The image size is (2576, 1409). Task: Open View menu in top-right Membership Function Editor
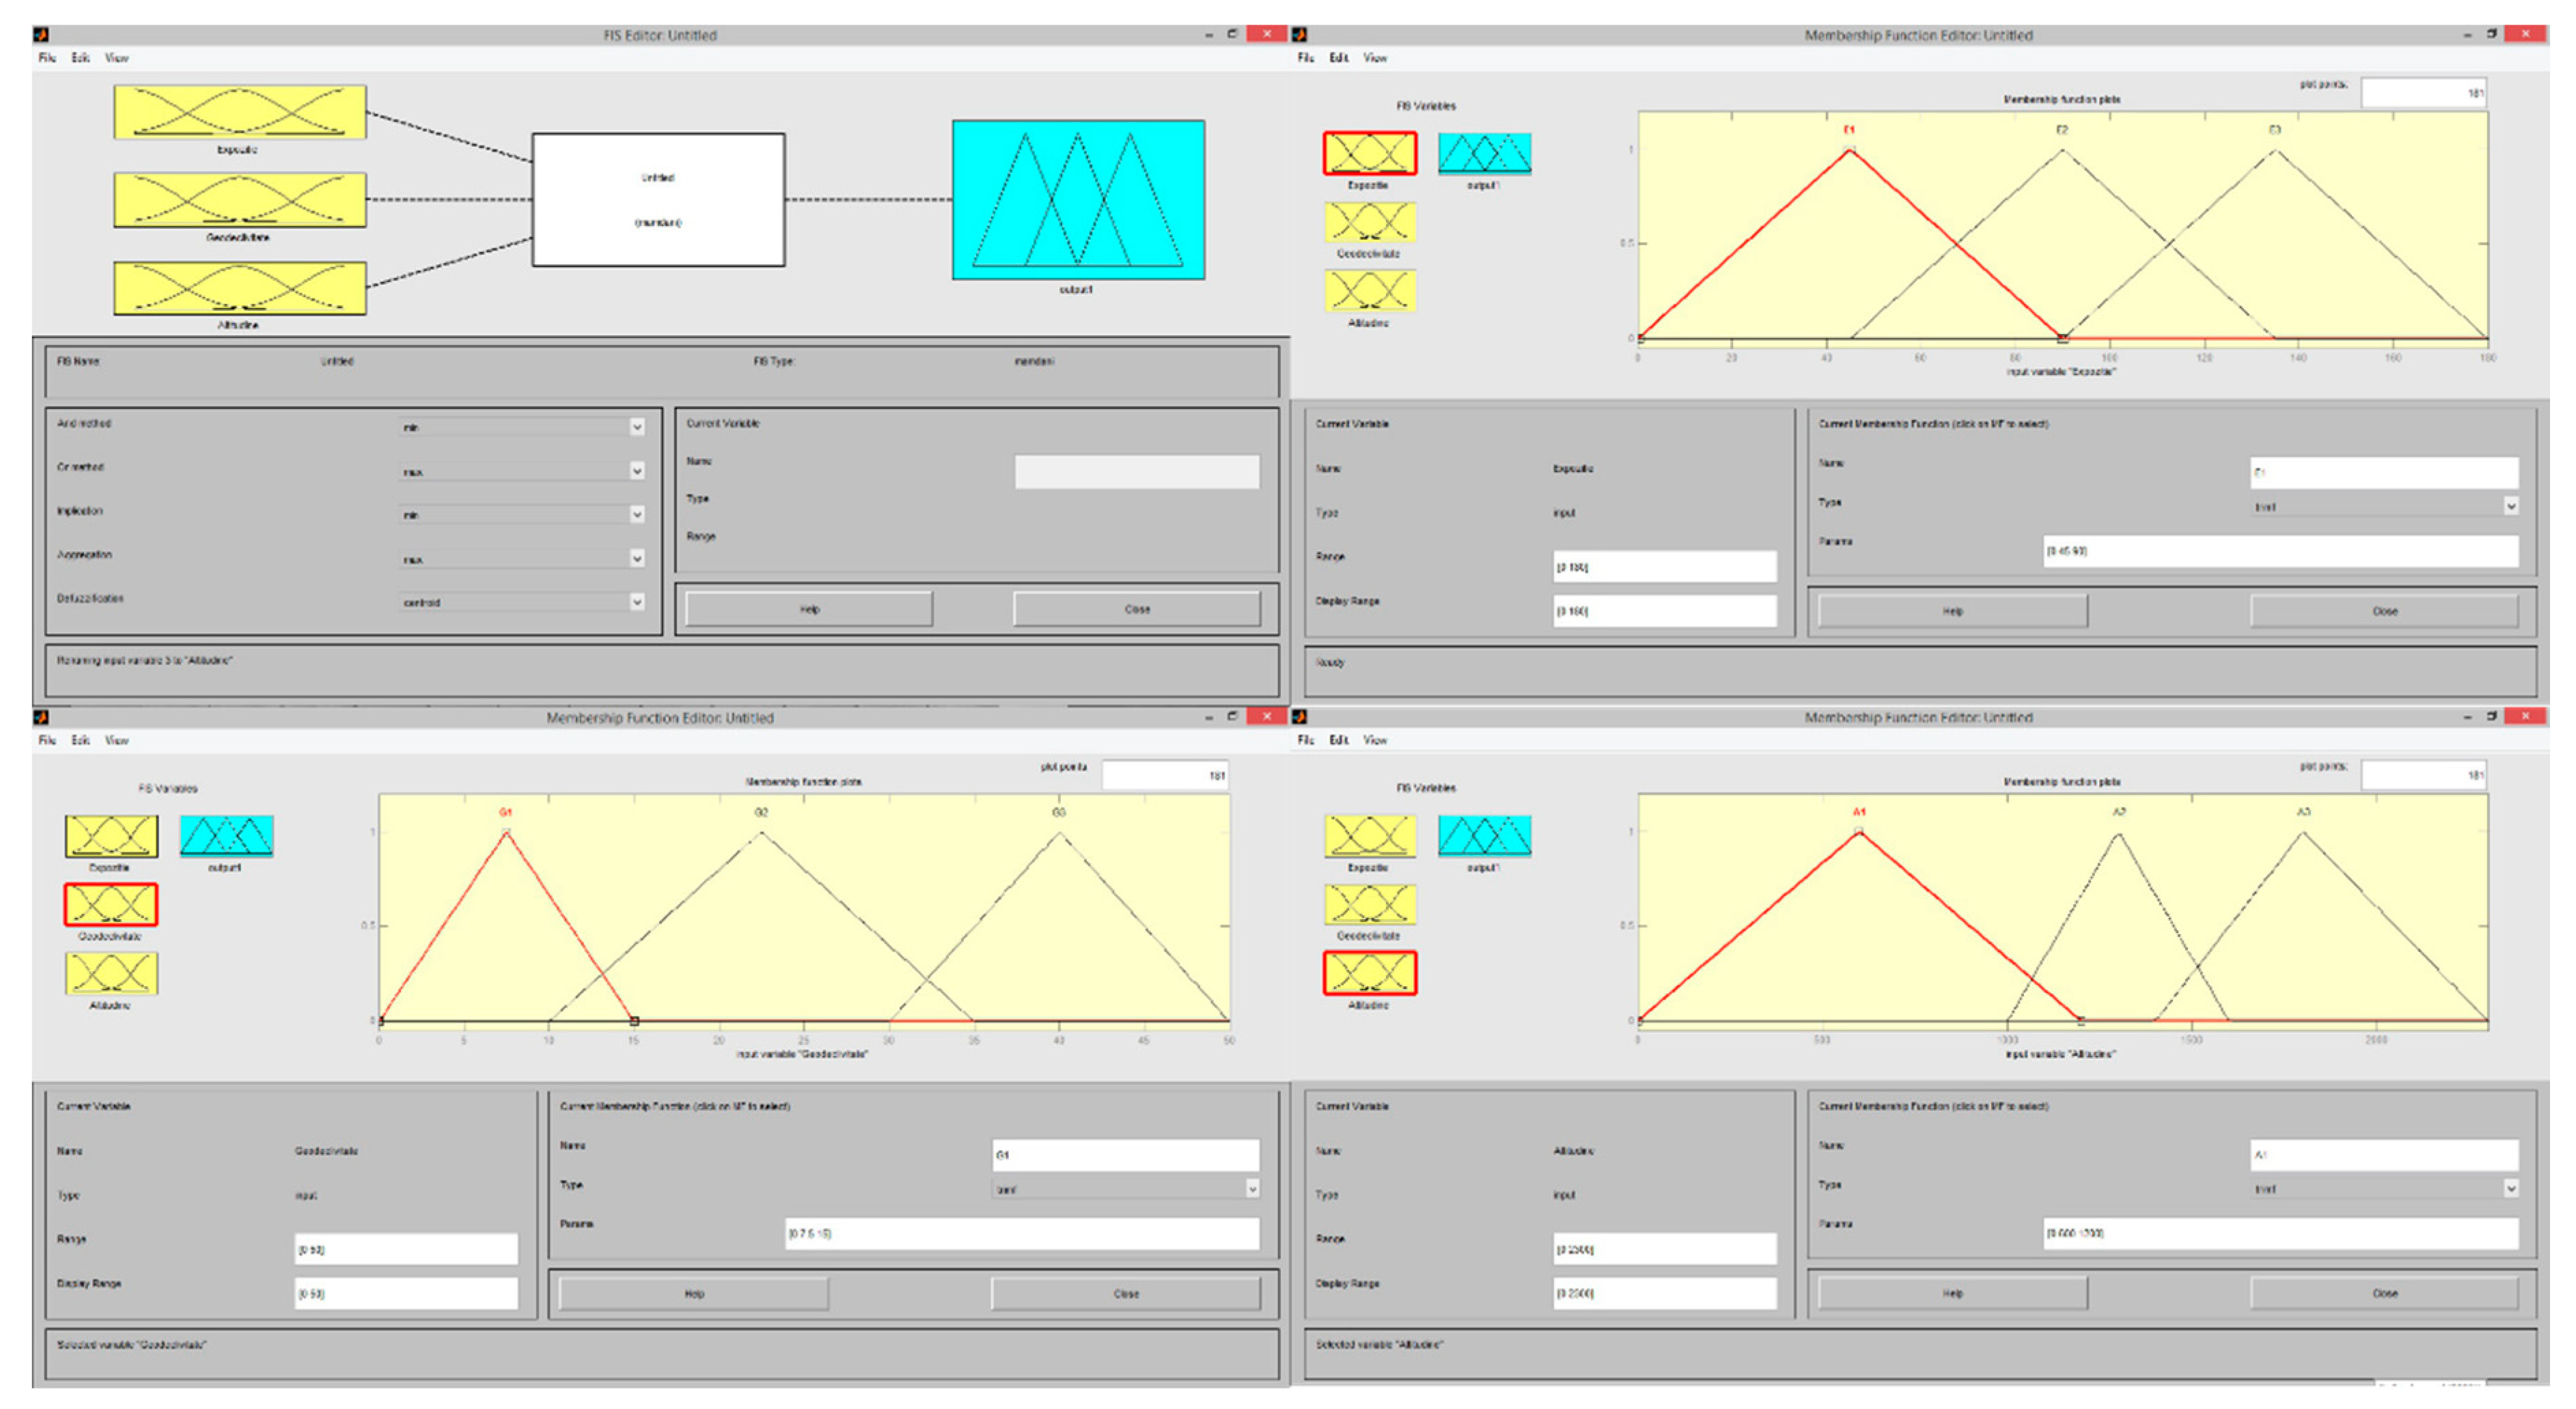click(1375, 58)
